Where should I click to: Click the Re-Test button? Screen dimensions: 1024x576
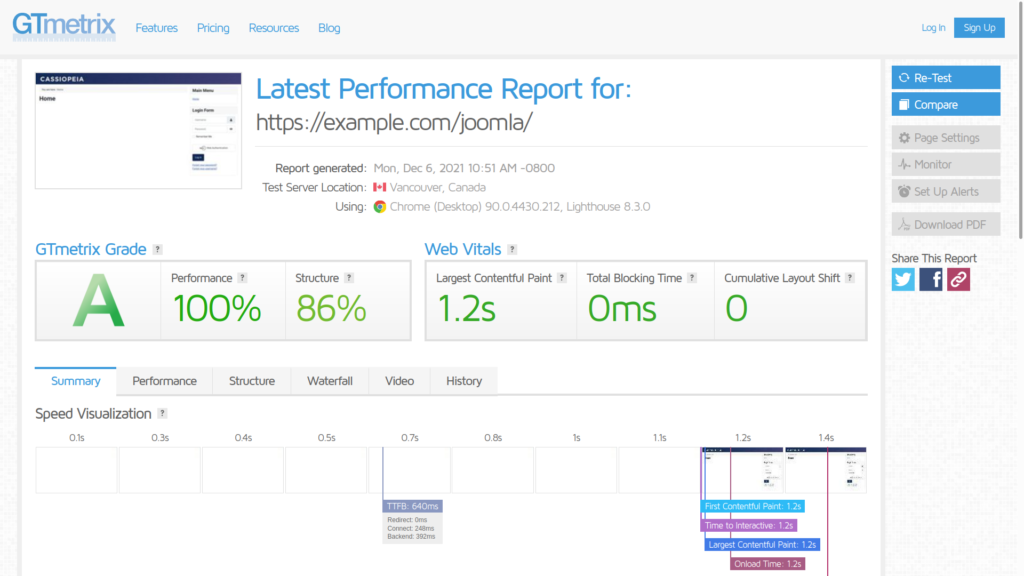point(946,78)
